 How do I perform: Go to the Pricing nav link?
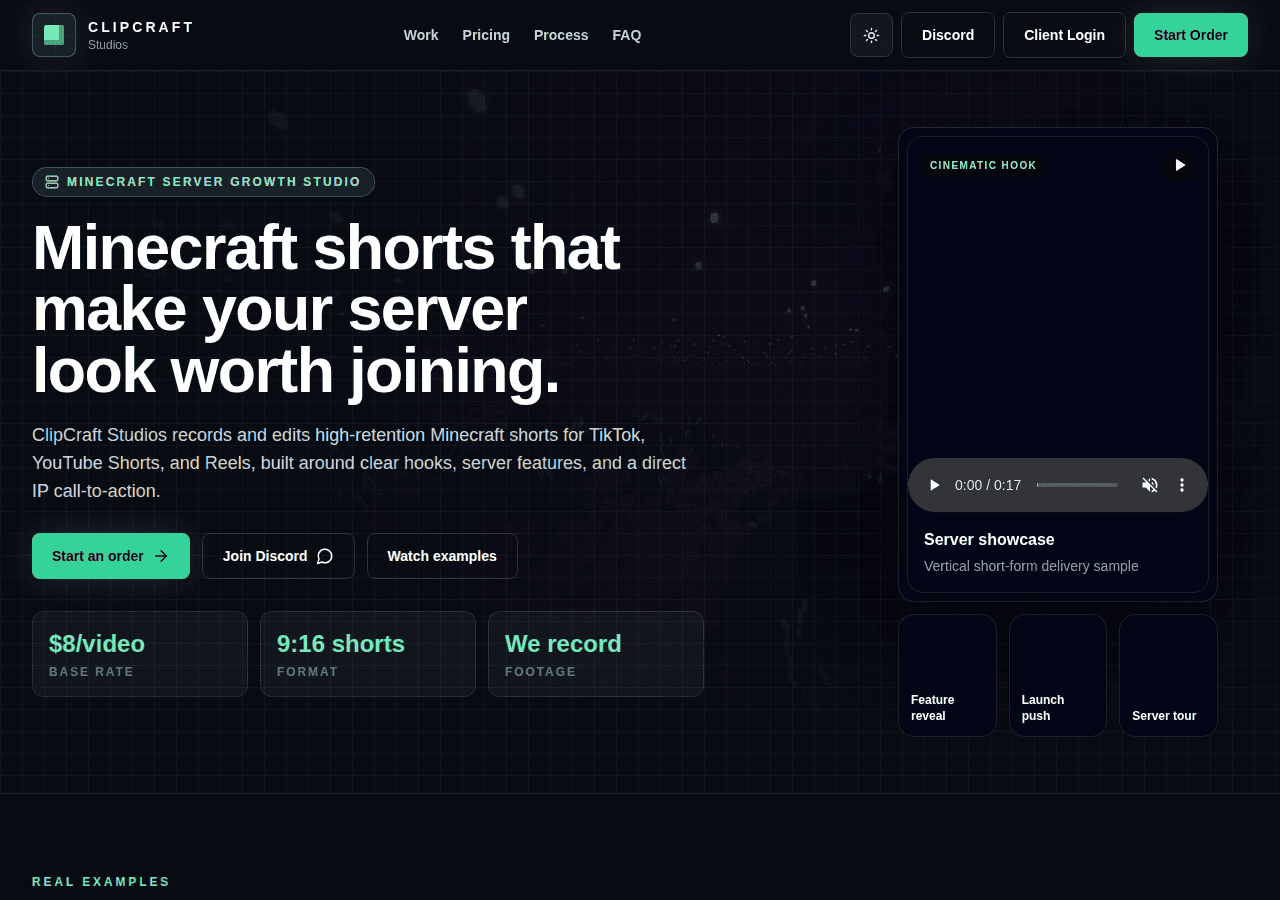(x=486, y=35)
